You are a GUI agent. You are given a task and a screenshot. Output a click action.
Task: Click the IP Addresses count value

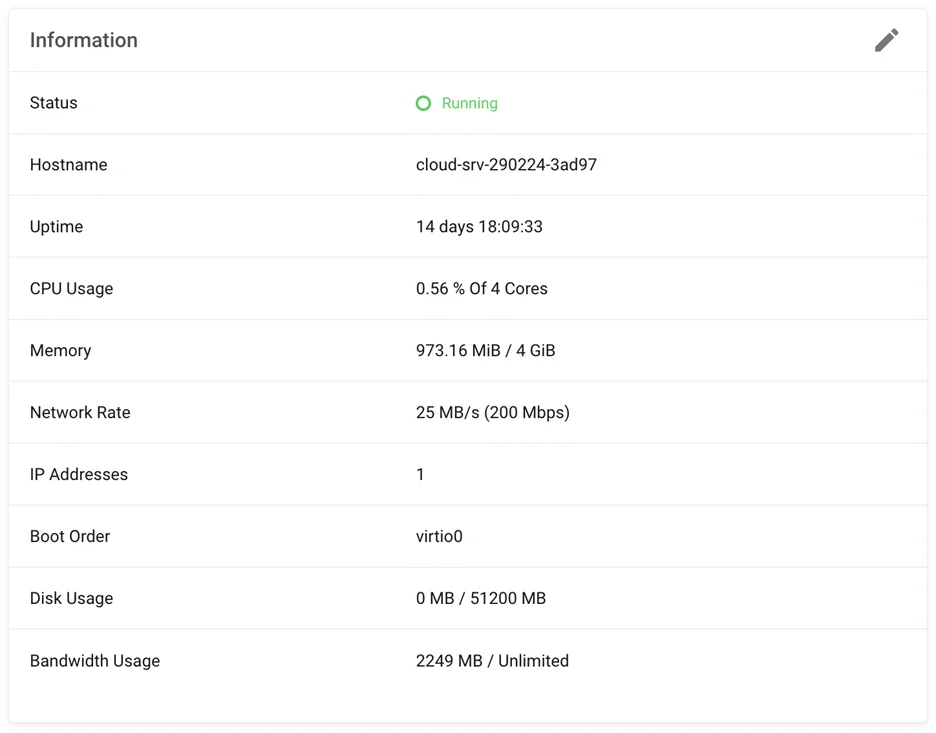420,475
